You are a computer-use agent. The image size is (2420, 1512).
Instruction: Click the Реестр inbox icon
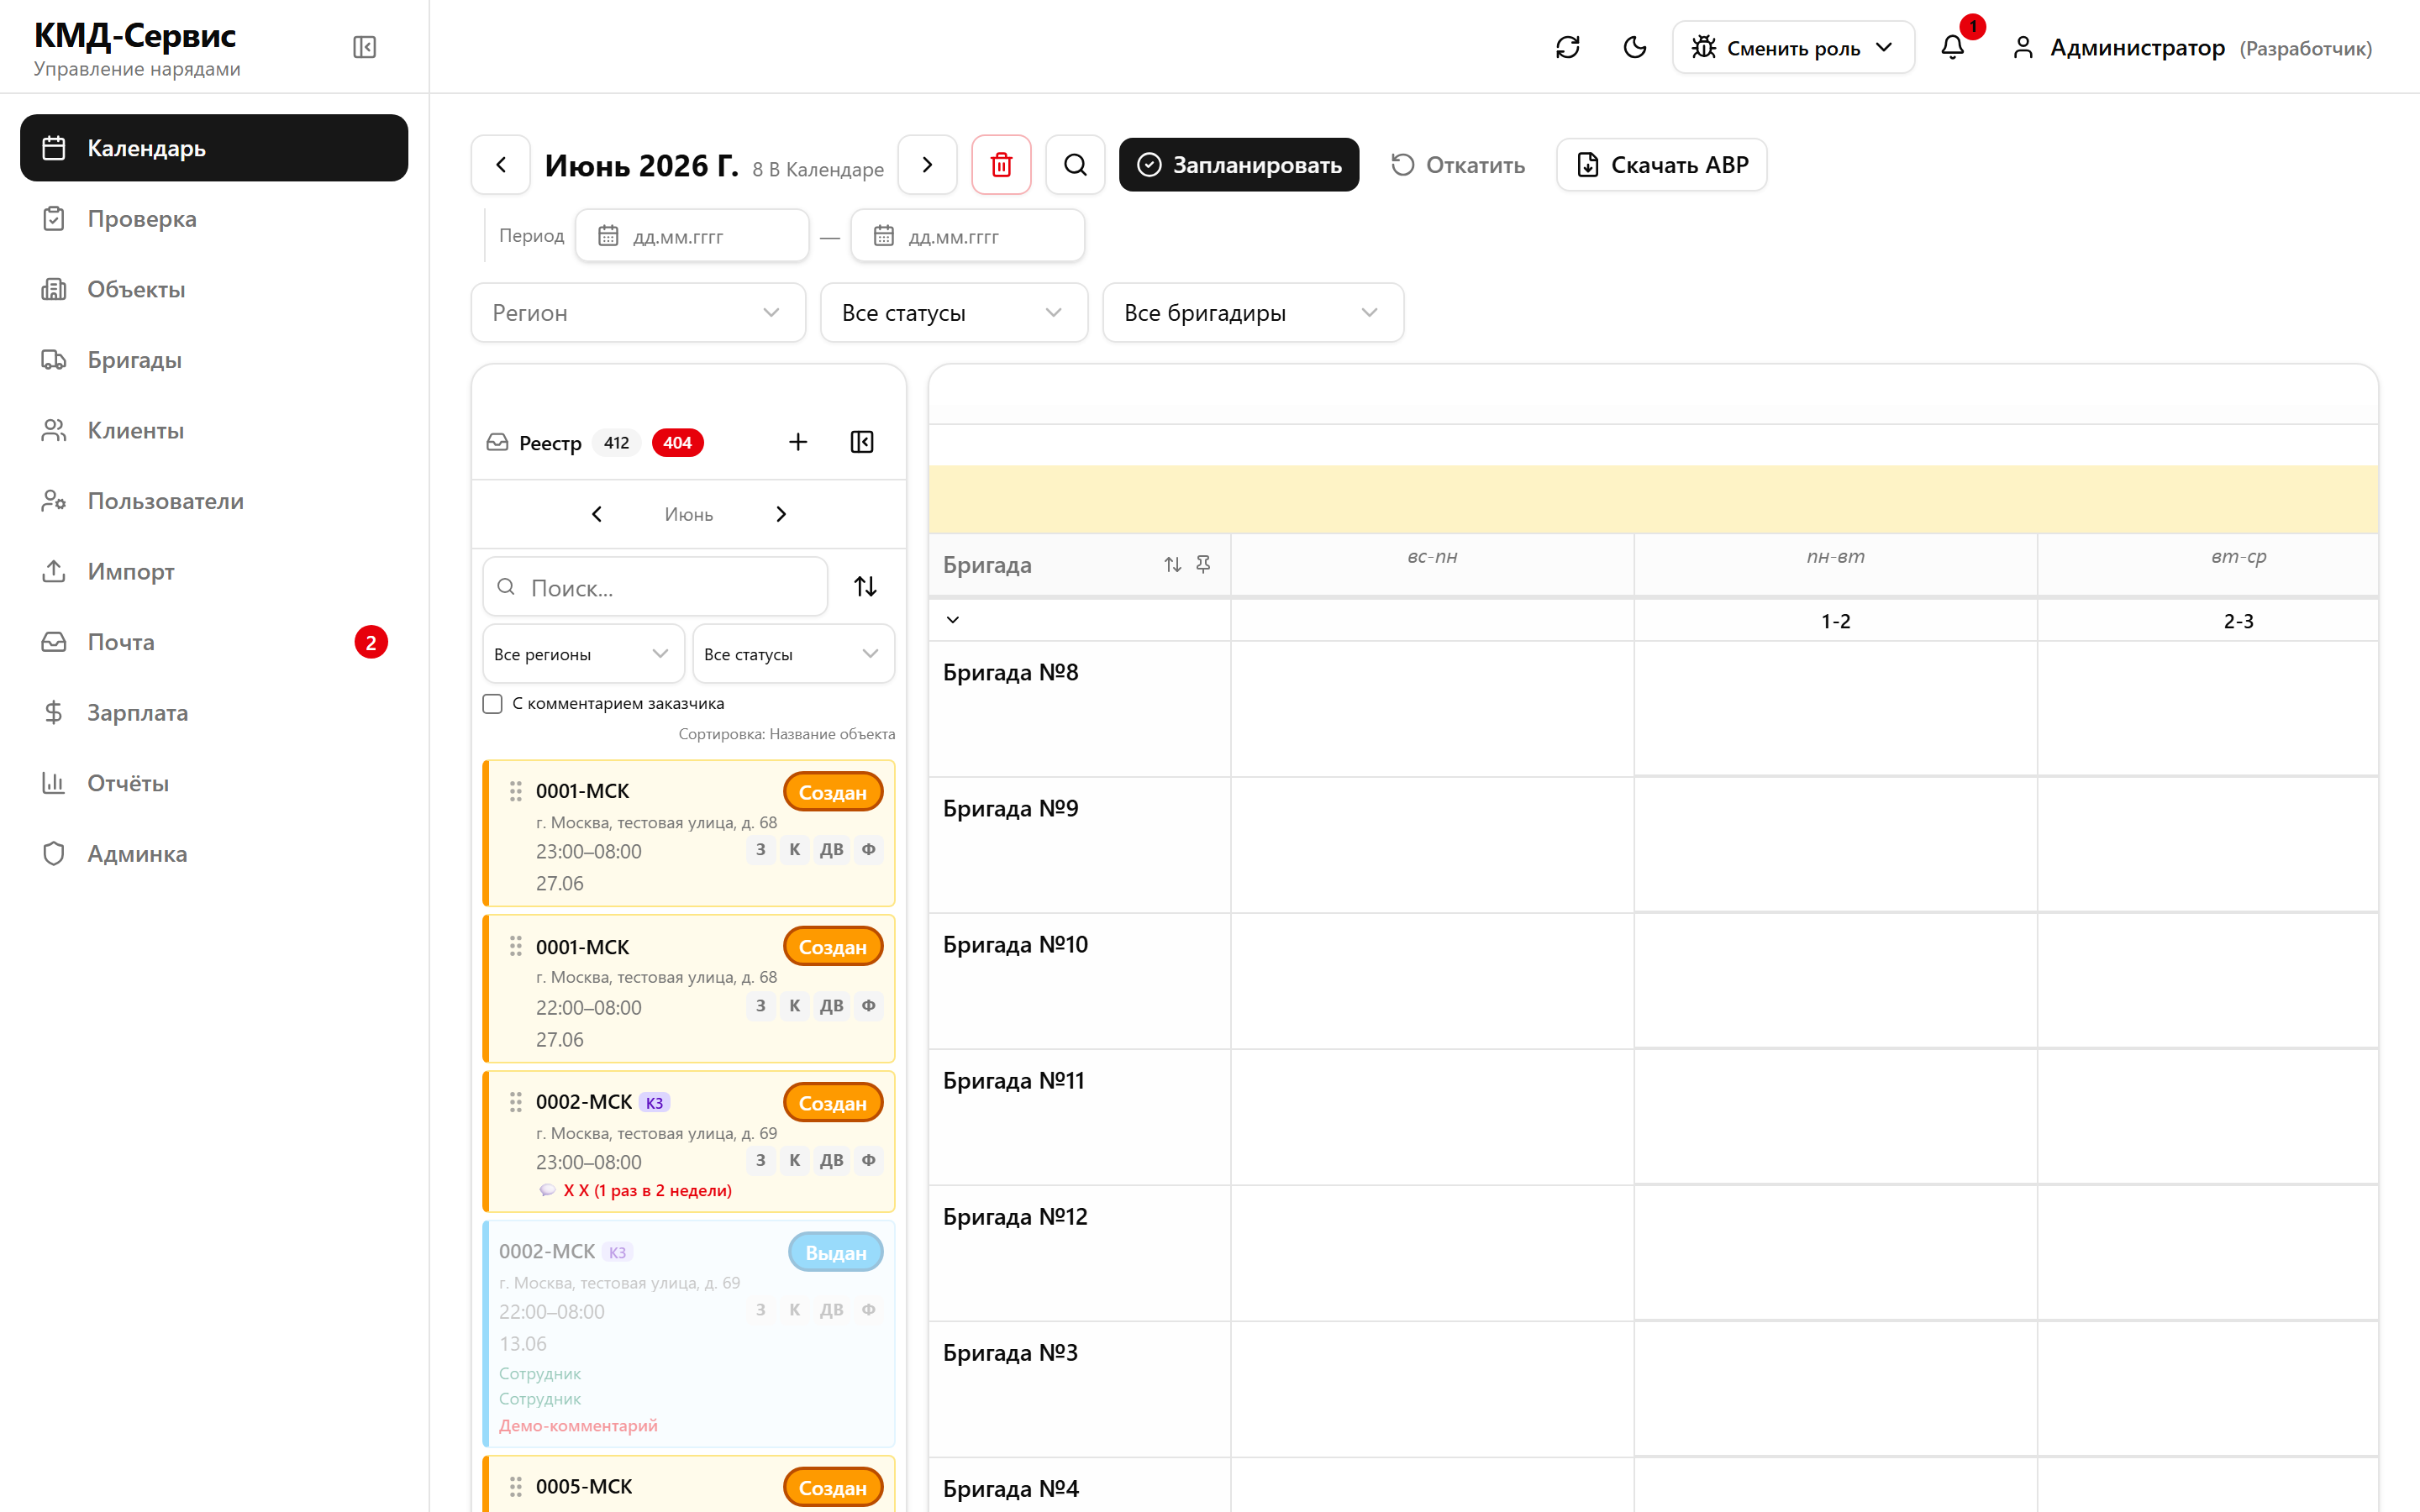pyautogui.click(x=497, y=442)
